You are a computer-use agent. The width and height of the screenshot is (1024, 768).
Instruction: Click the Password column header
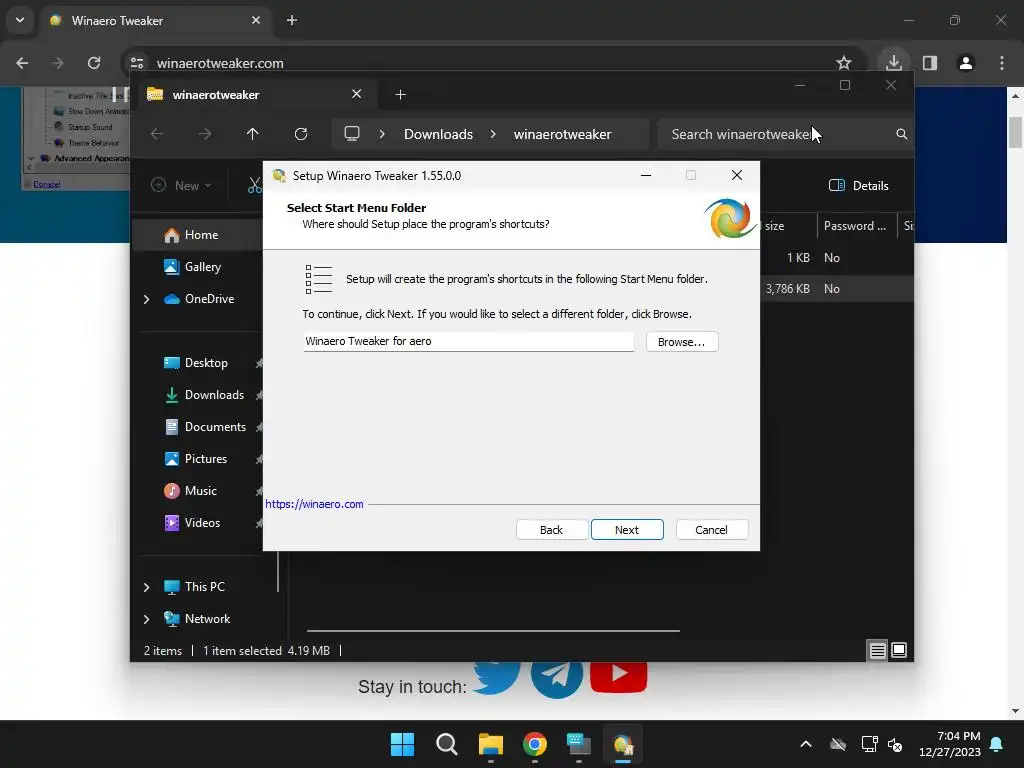(x=855, y=225)
